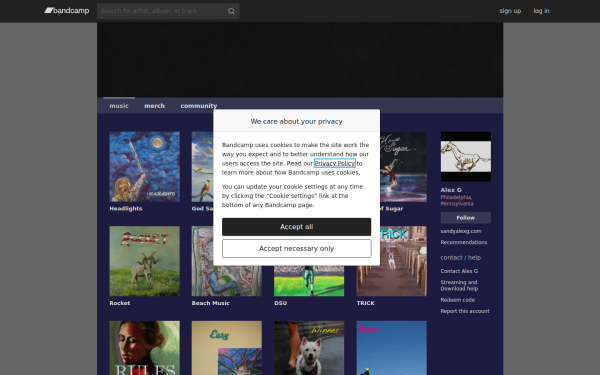Select the music tab
The height and width of the screenshot is (375, 600).
click(119, 106)
